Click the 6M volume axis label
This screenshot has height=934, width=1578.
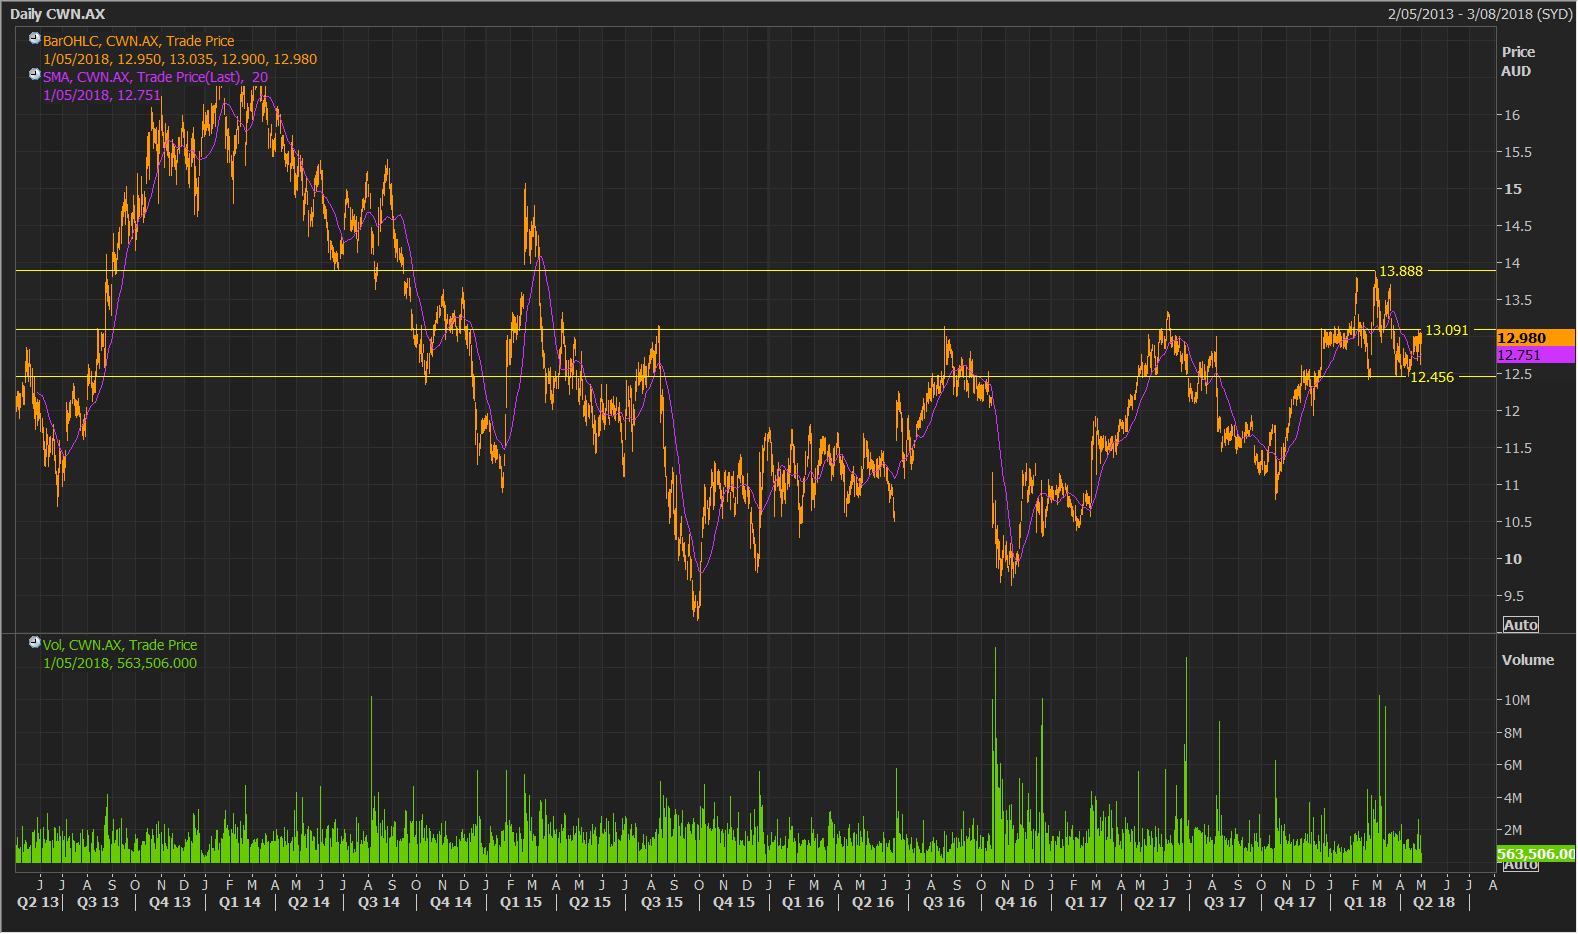[1513, 765]
